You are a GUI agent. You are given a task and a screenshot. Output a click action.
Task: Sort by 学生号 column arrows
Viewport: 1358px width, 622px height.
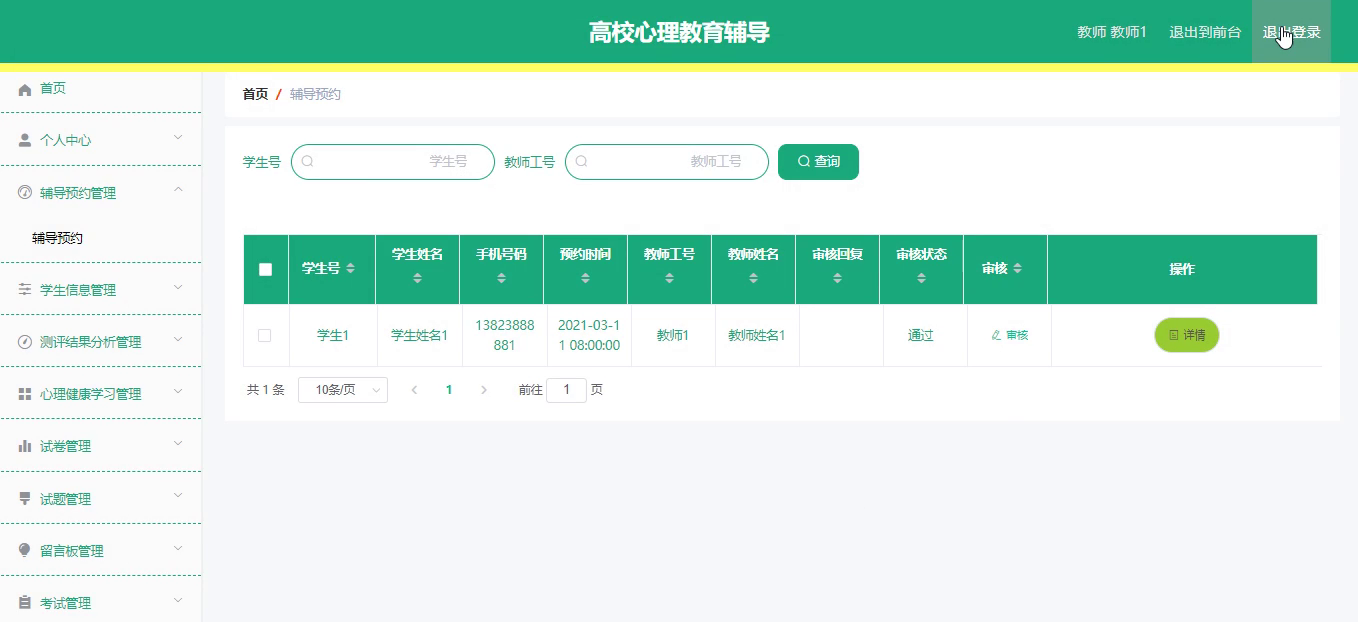tap(350, 269)
